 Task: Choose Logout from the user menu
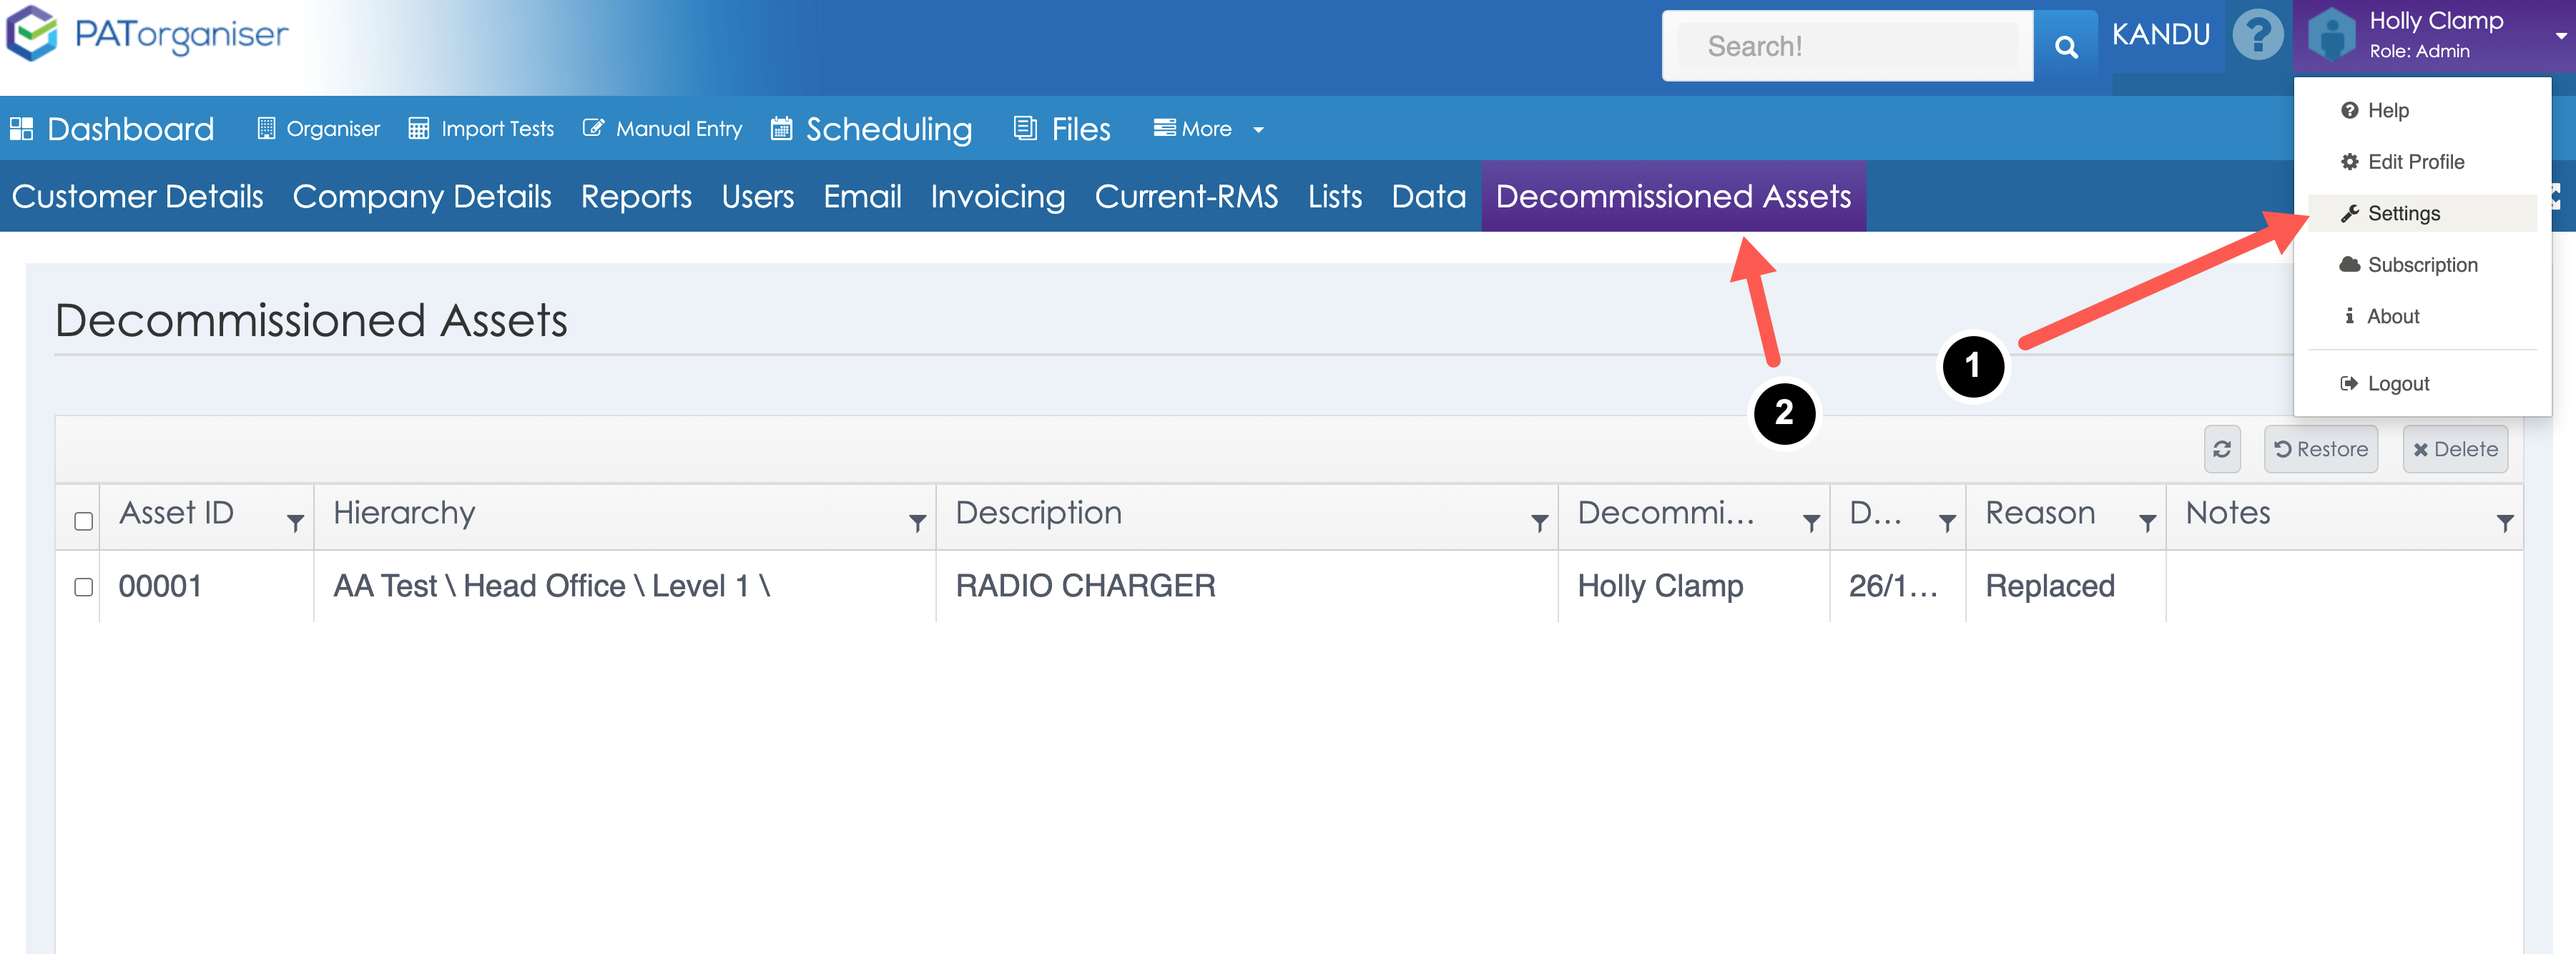click(x=2397, y=384)
